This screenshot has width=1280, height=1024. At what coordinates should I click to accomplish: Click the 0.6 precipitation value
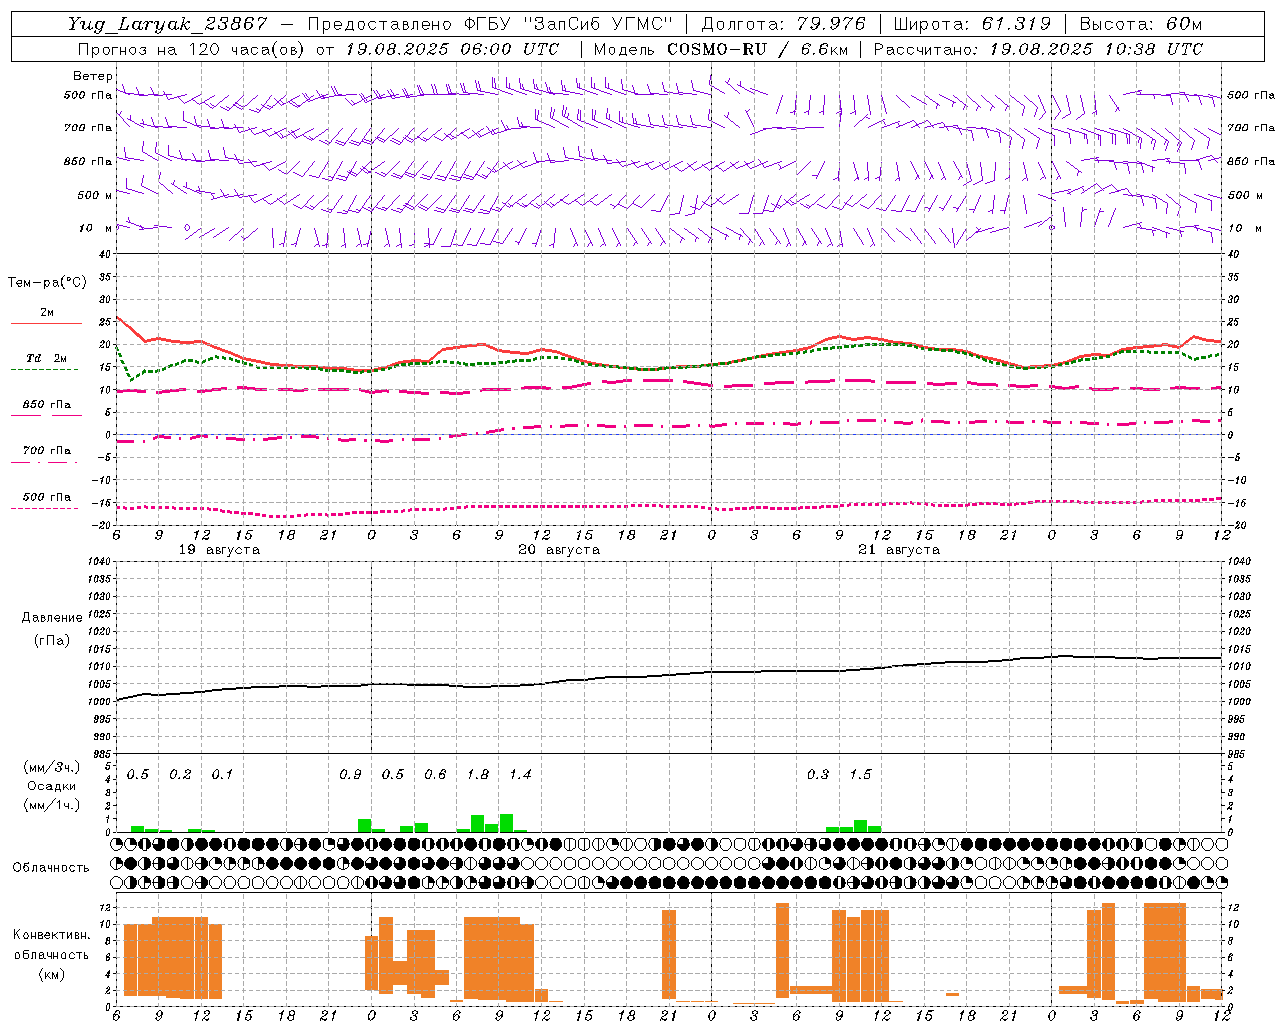click(x=435, y=775)
